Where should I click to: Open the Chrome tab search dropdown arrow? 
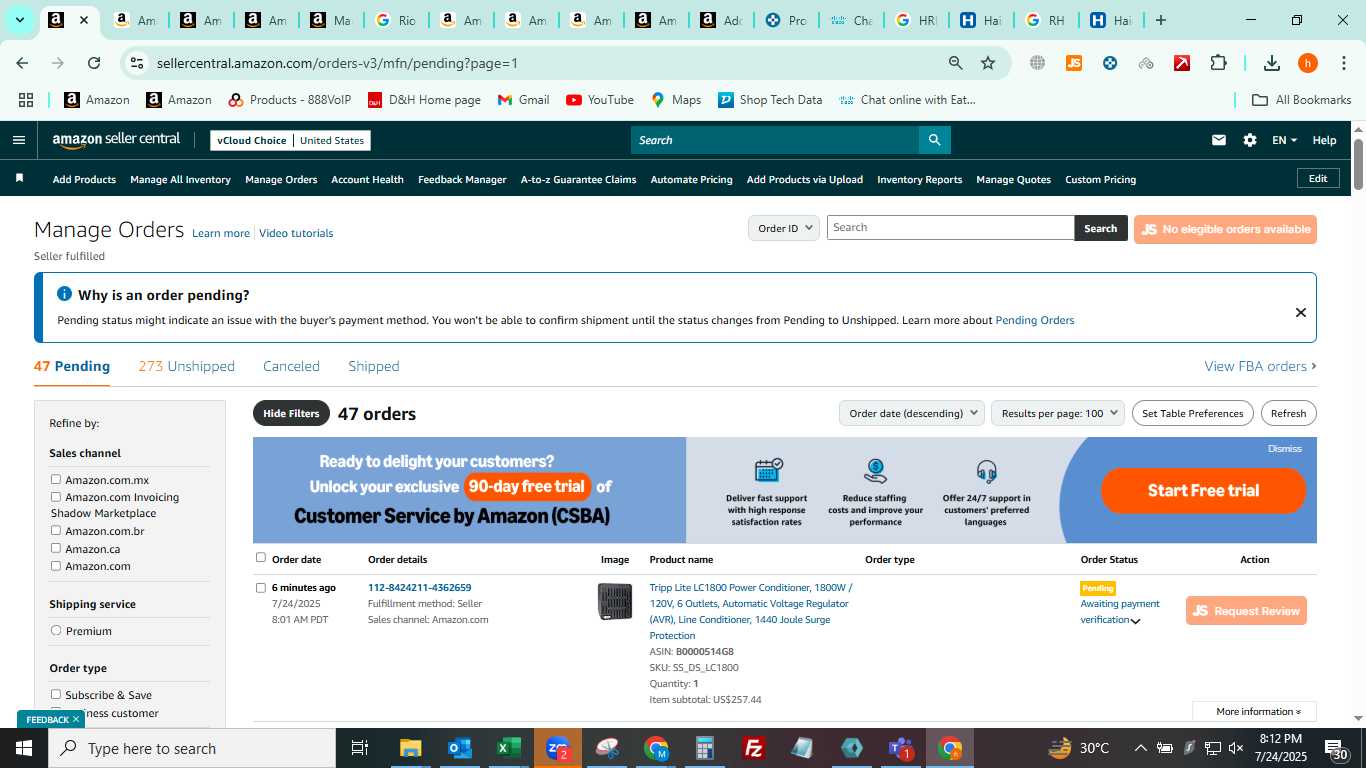[x=19, y=20]
